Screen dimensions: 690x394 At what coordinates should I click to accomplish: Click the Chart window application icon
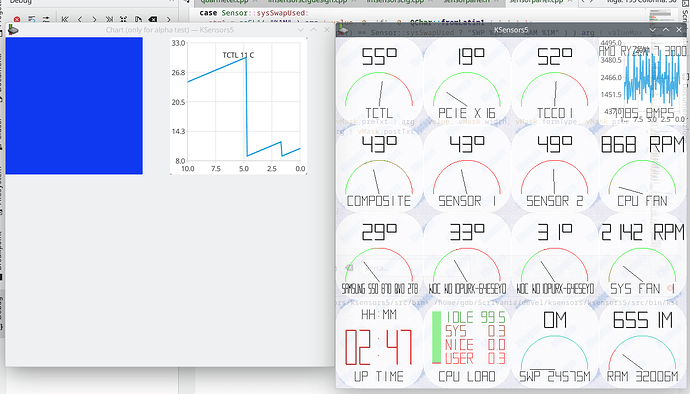pyautogui.click(x=13, y=30)
